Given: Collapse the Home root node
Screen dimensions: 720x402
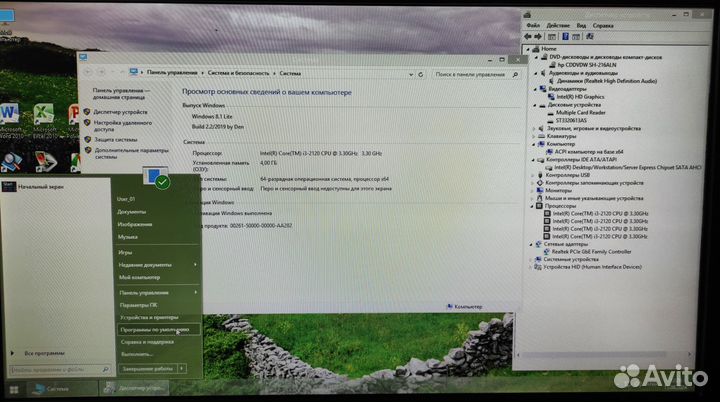Looking at the screenshot, I should (x=528, y=49).
